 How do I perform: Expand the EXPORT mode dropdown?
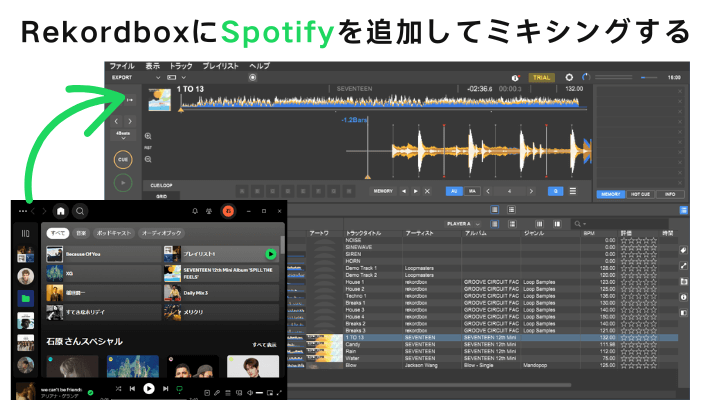[158, 78]
